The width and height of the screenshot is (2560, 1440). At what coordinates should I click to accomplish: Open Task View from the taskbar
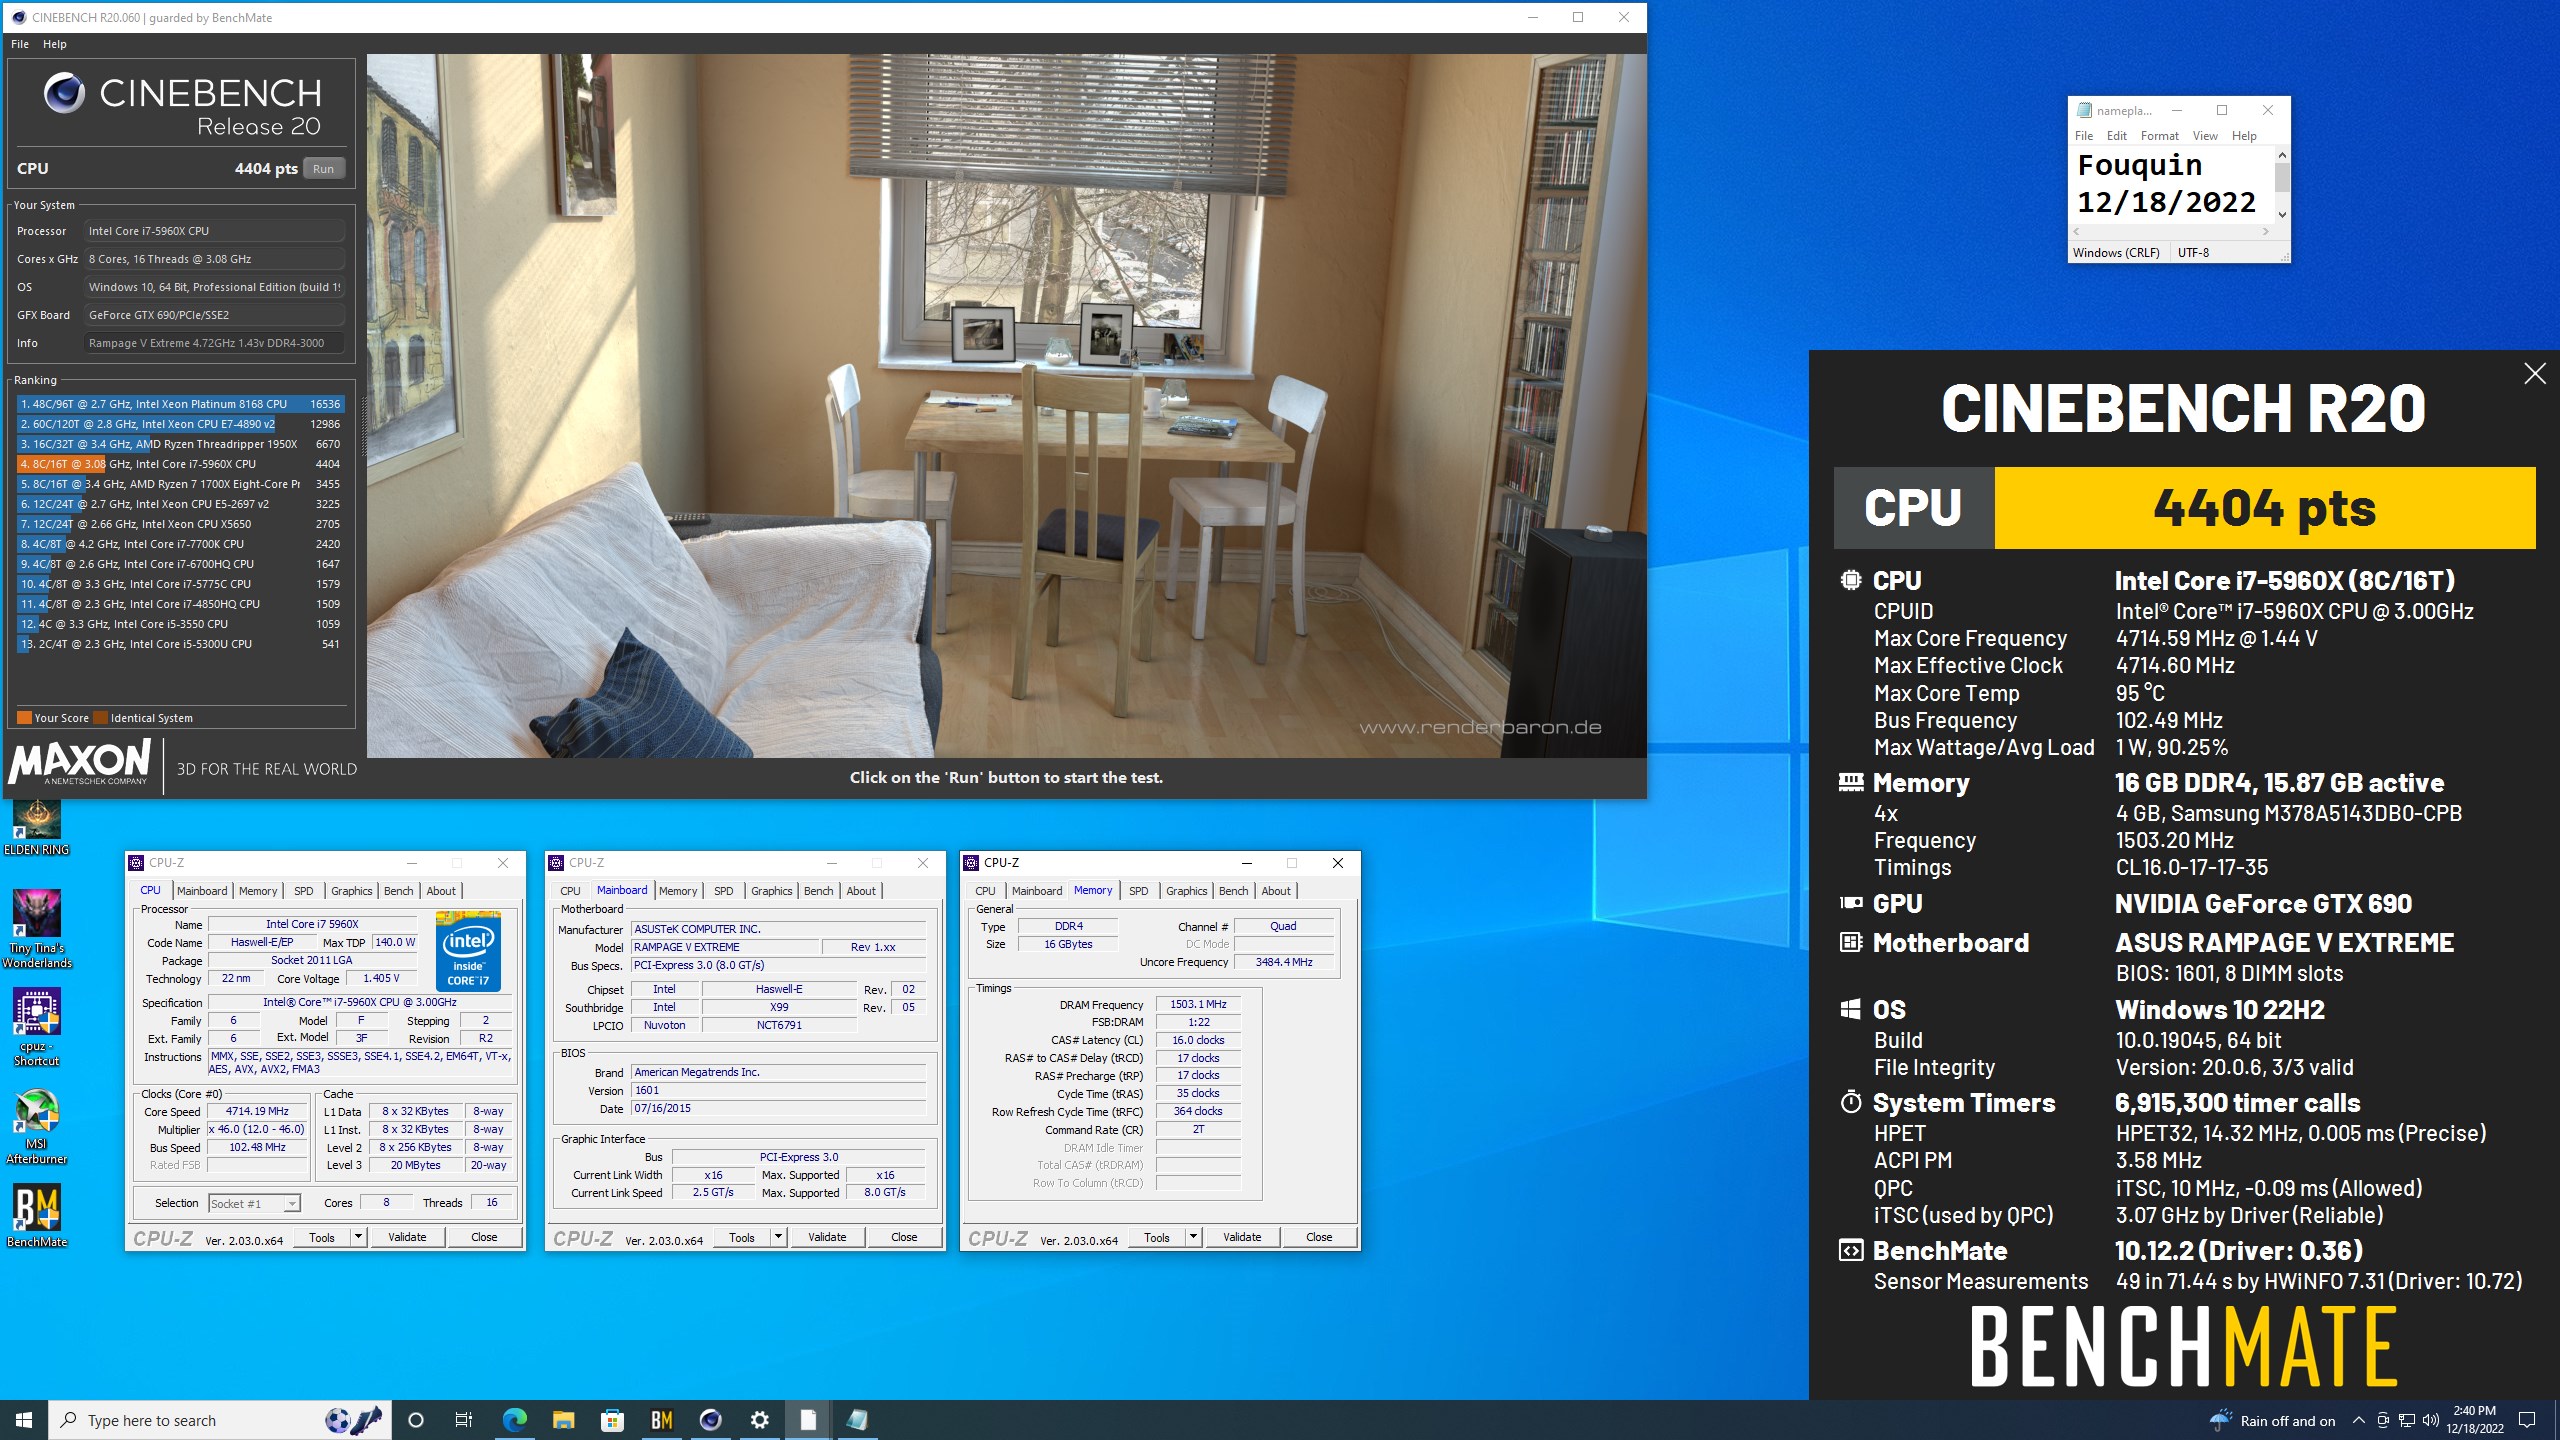[464, 1420]
